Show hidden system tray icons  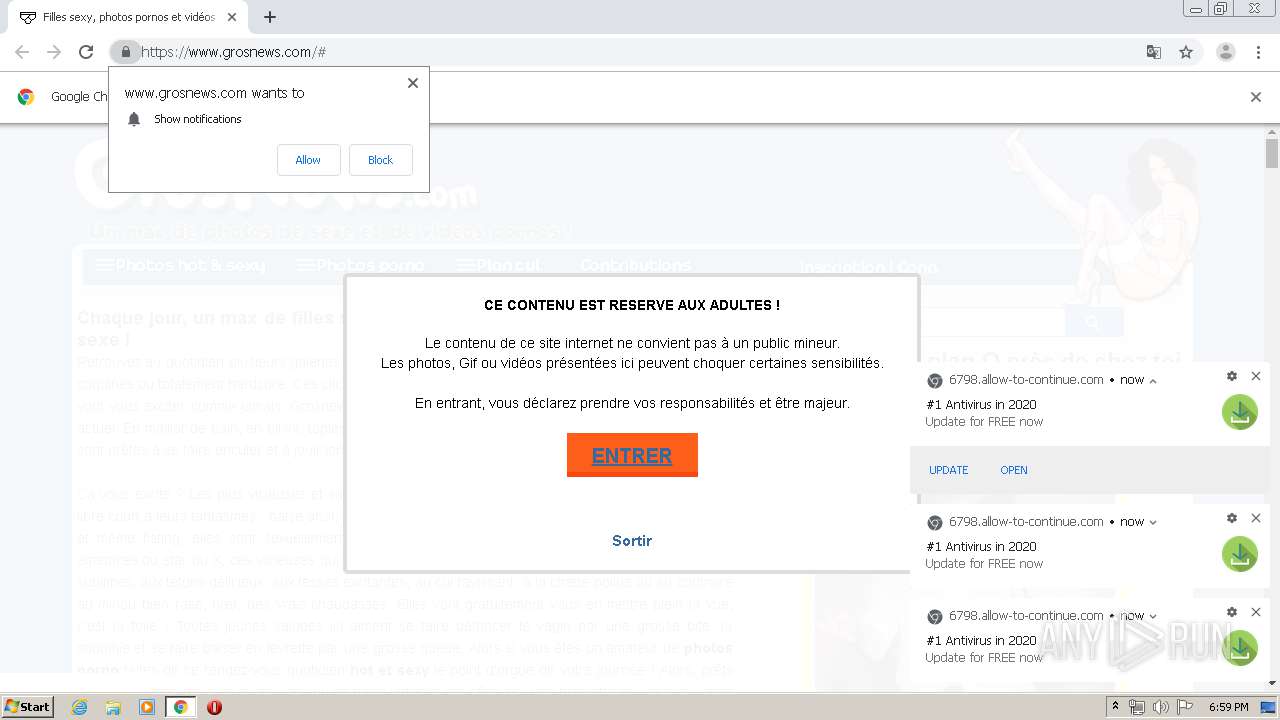(x=1115, y=707)
